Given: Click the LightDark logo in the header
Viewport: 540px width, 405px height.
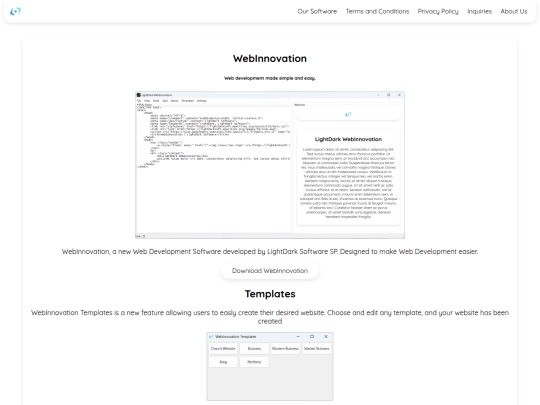Looking at the screenshot, I should pyautogui.click(x=15, y=11).
